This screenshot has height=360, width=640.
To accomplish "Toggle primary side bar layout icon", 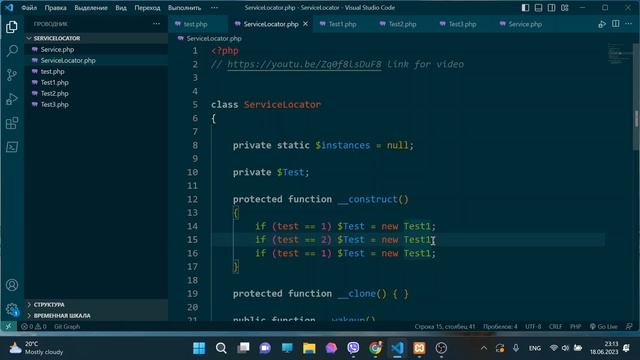I will click(x=526, y=8).
